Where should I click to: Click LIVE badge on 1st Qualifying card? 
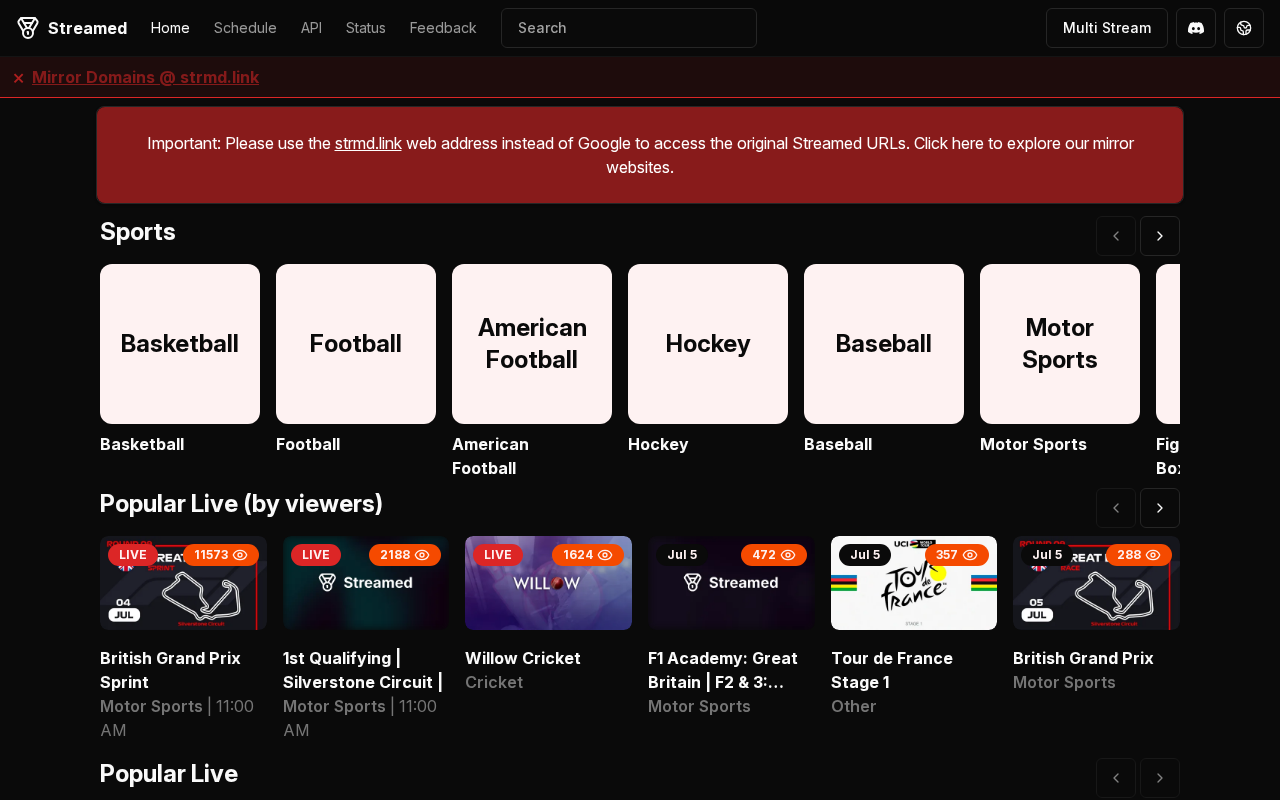316,555
